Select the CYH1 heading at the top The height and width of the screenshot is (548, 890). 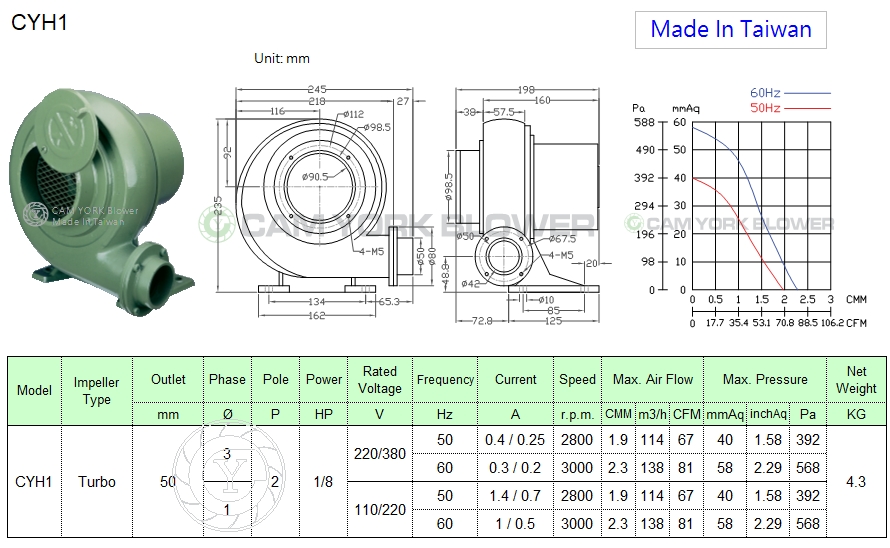coord(39,23)
